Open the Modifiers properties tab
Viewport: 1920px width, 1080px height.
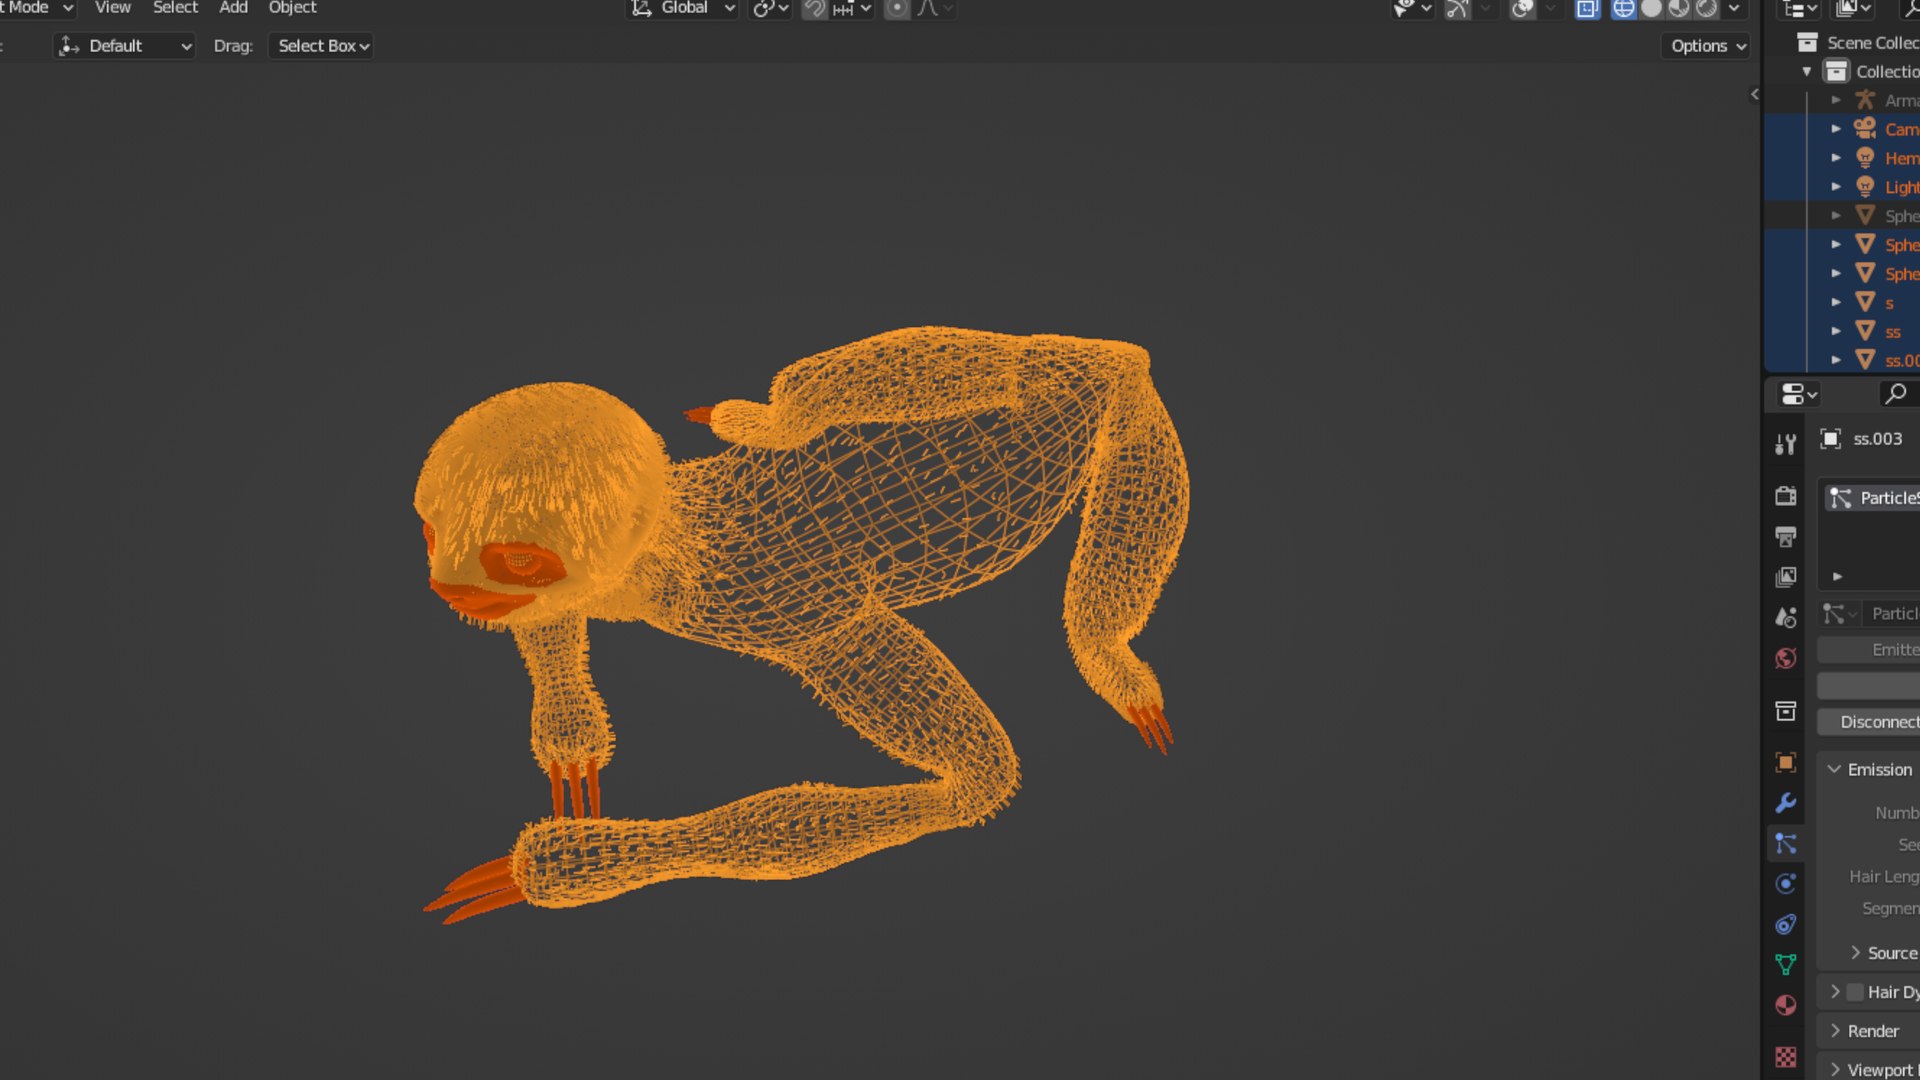(x=1785, y=803)
